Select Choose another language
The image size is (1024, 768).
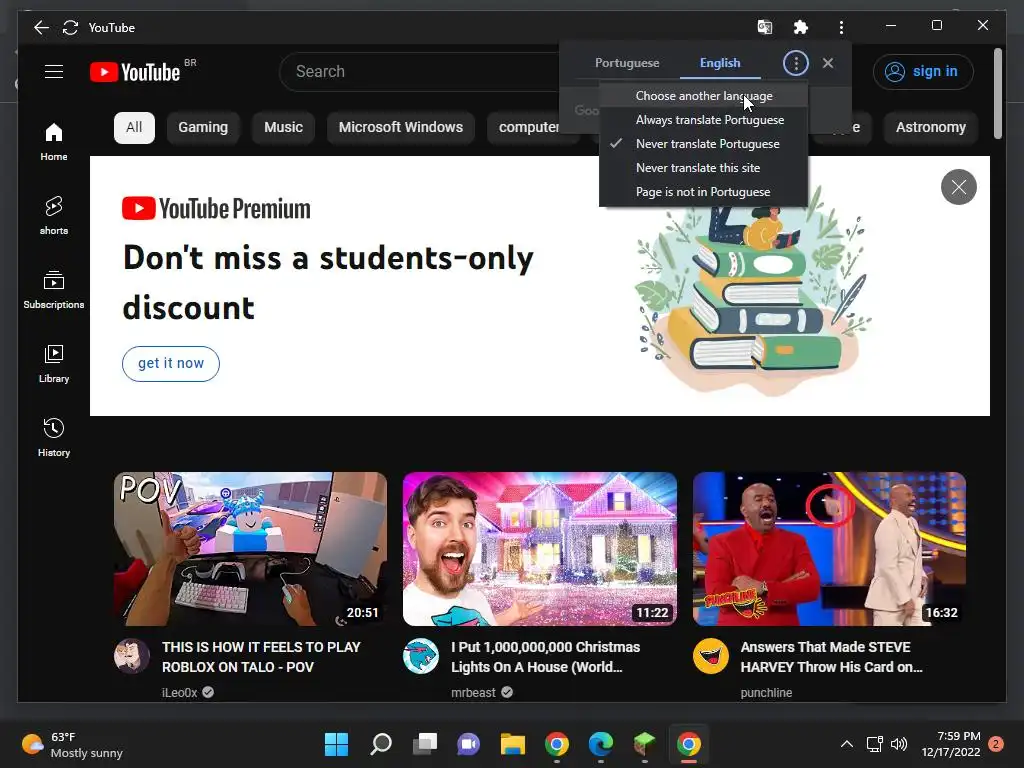[703, 96]
